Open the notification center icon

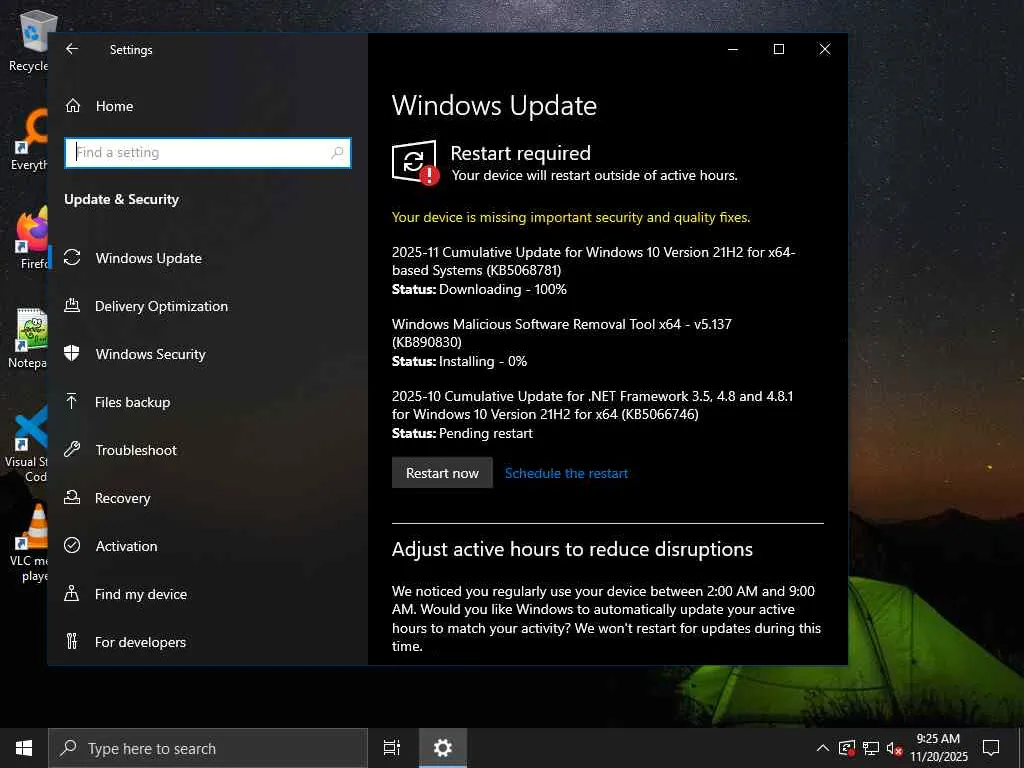click(x=991, y=748)
